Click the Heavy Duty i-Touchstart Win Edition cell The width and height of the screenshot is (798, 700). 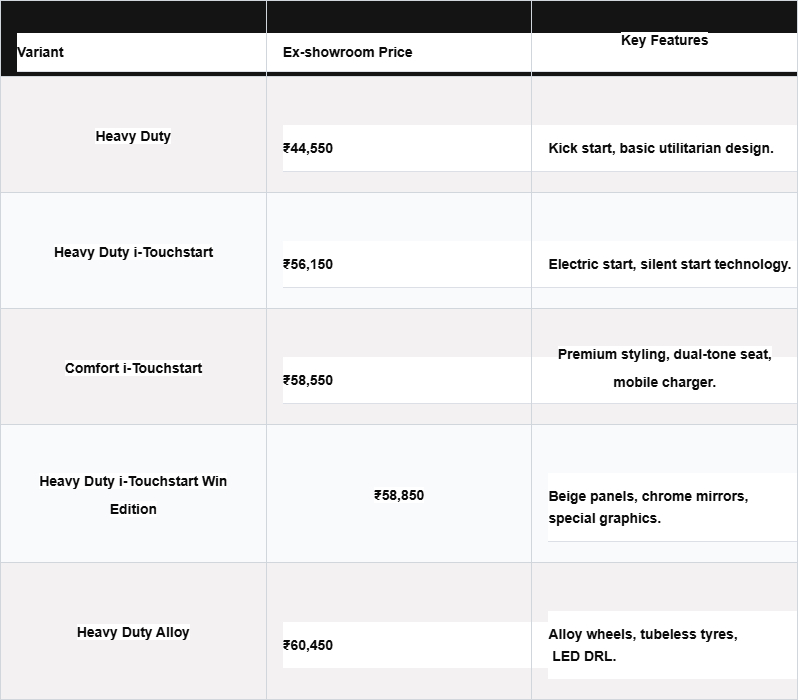click(x=133, y=494)
